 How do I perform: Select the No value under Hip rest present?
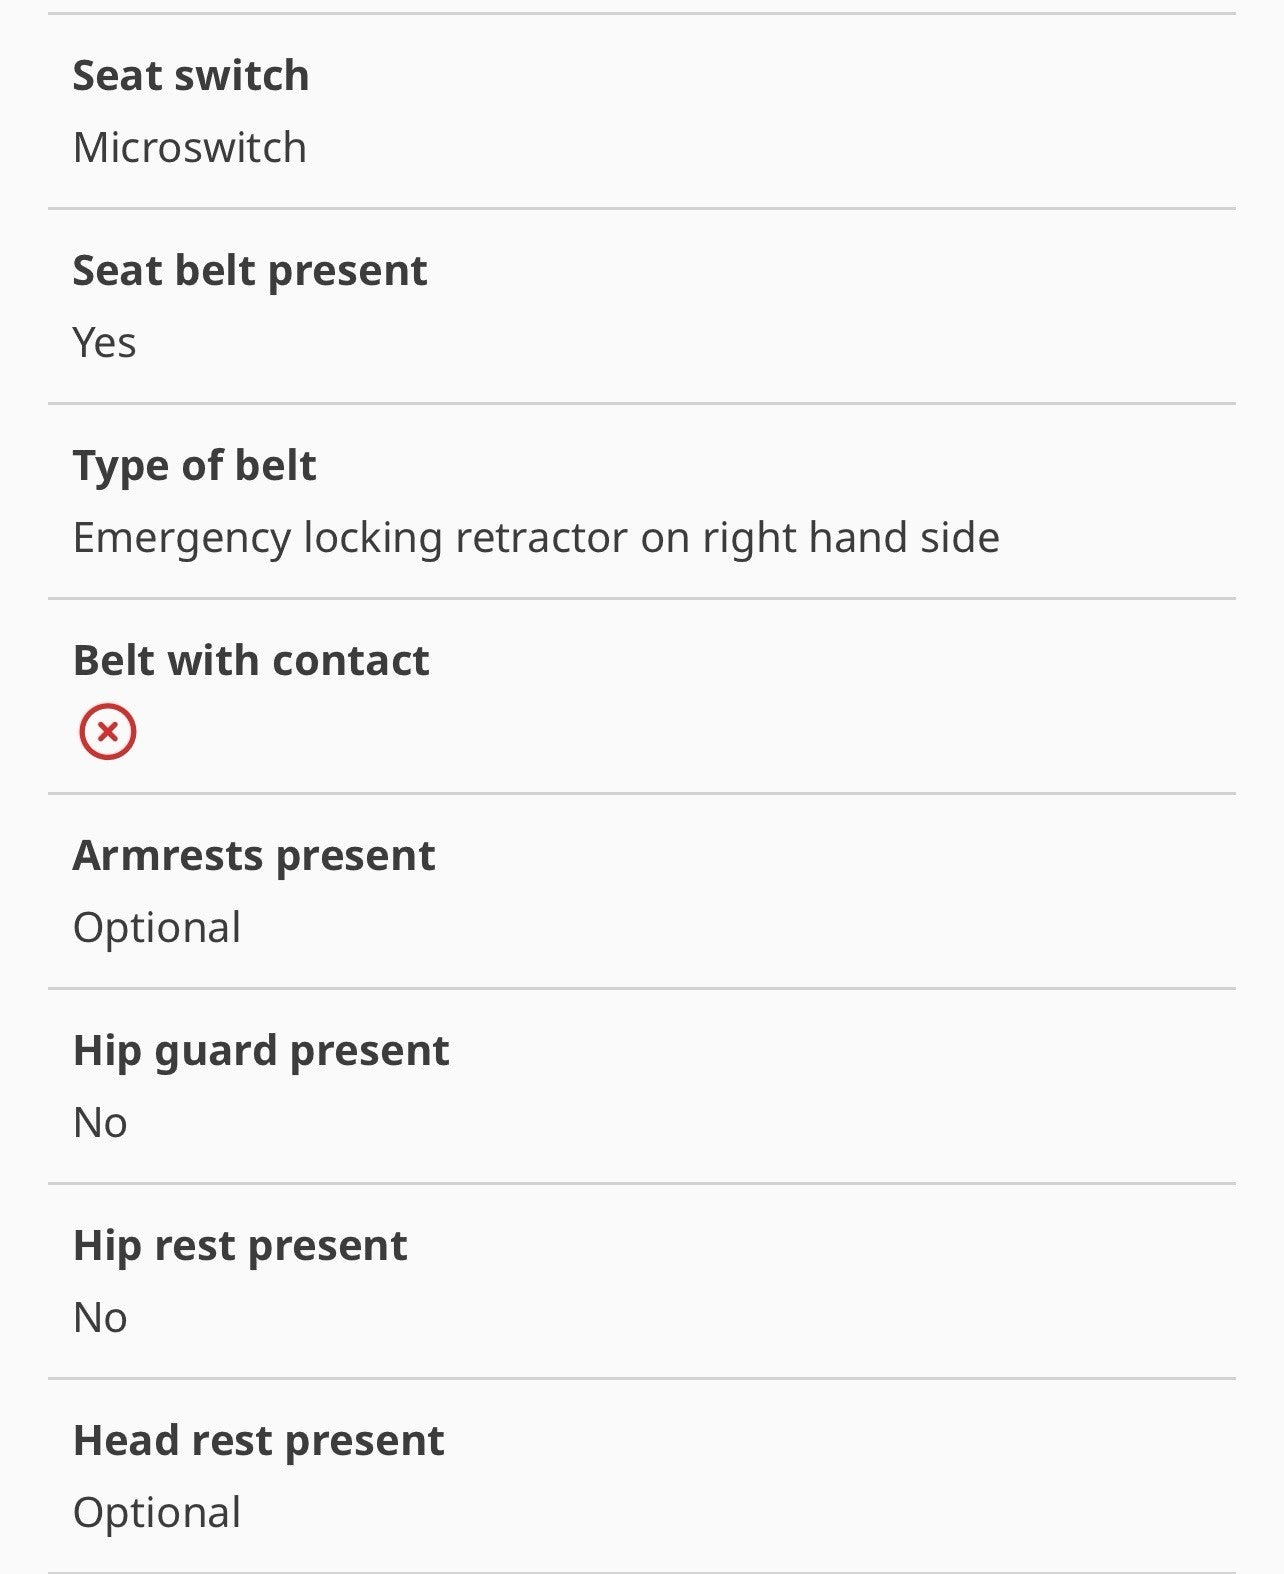tap(100, 1318)
